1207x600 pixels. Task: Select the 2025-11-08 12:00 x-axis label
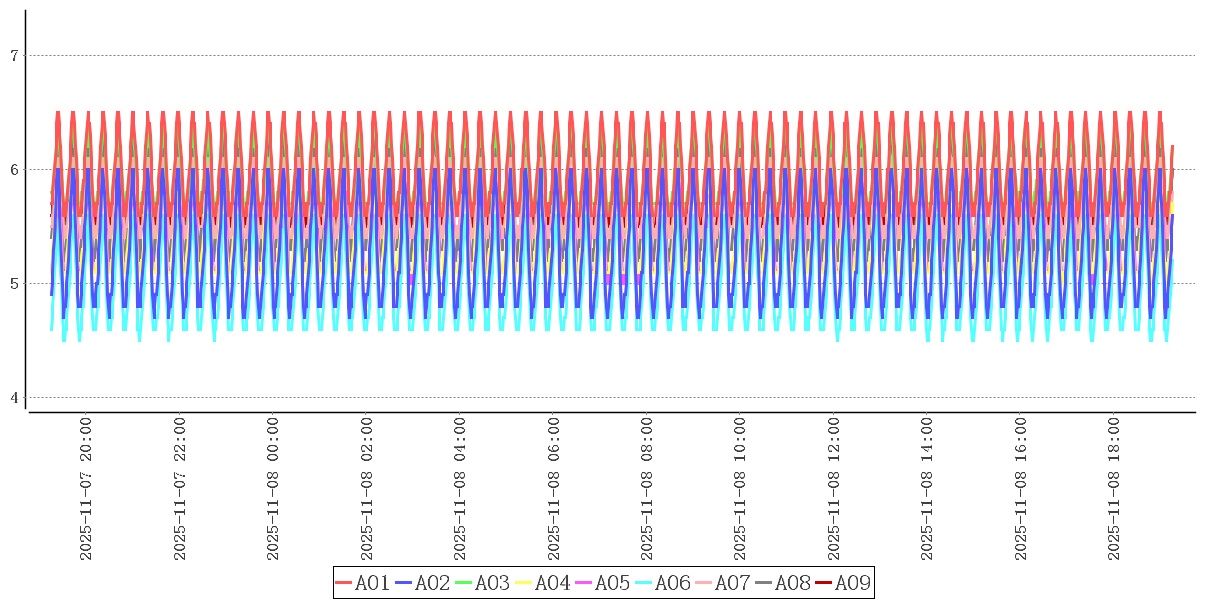(834, 490)
